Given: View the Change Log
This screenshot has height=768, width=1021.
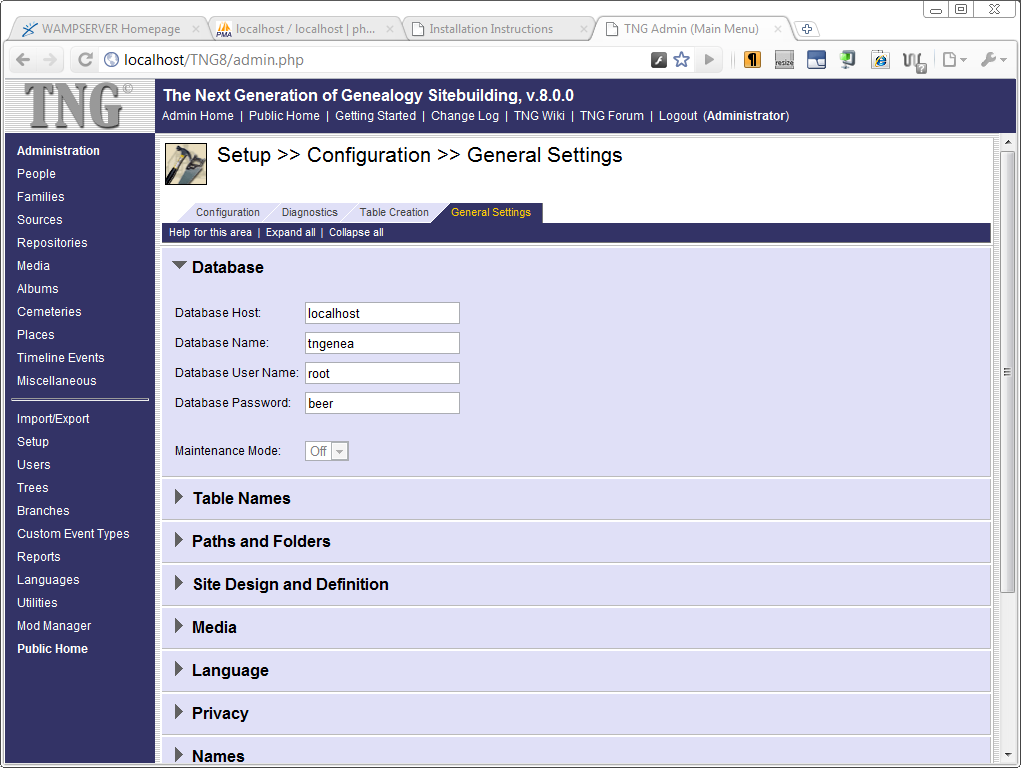Looking at the screenshot, I should point(465,116).
